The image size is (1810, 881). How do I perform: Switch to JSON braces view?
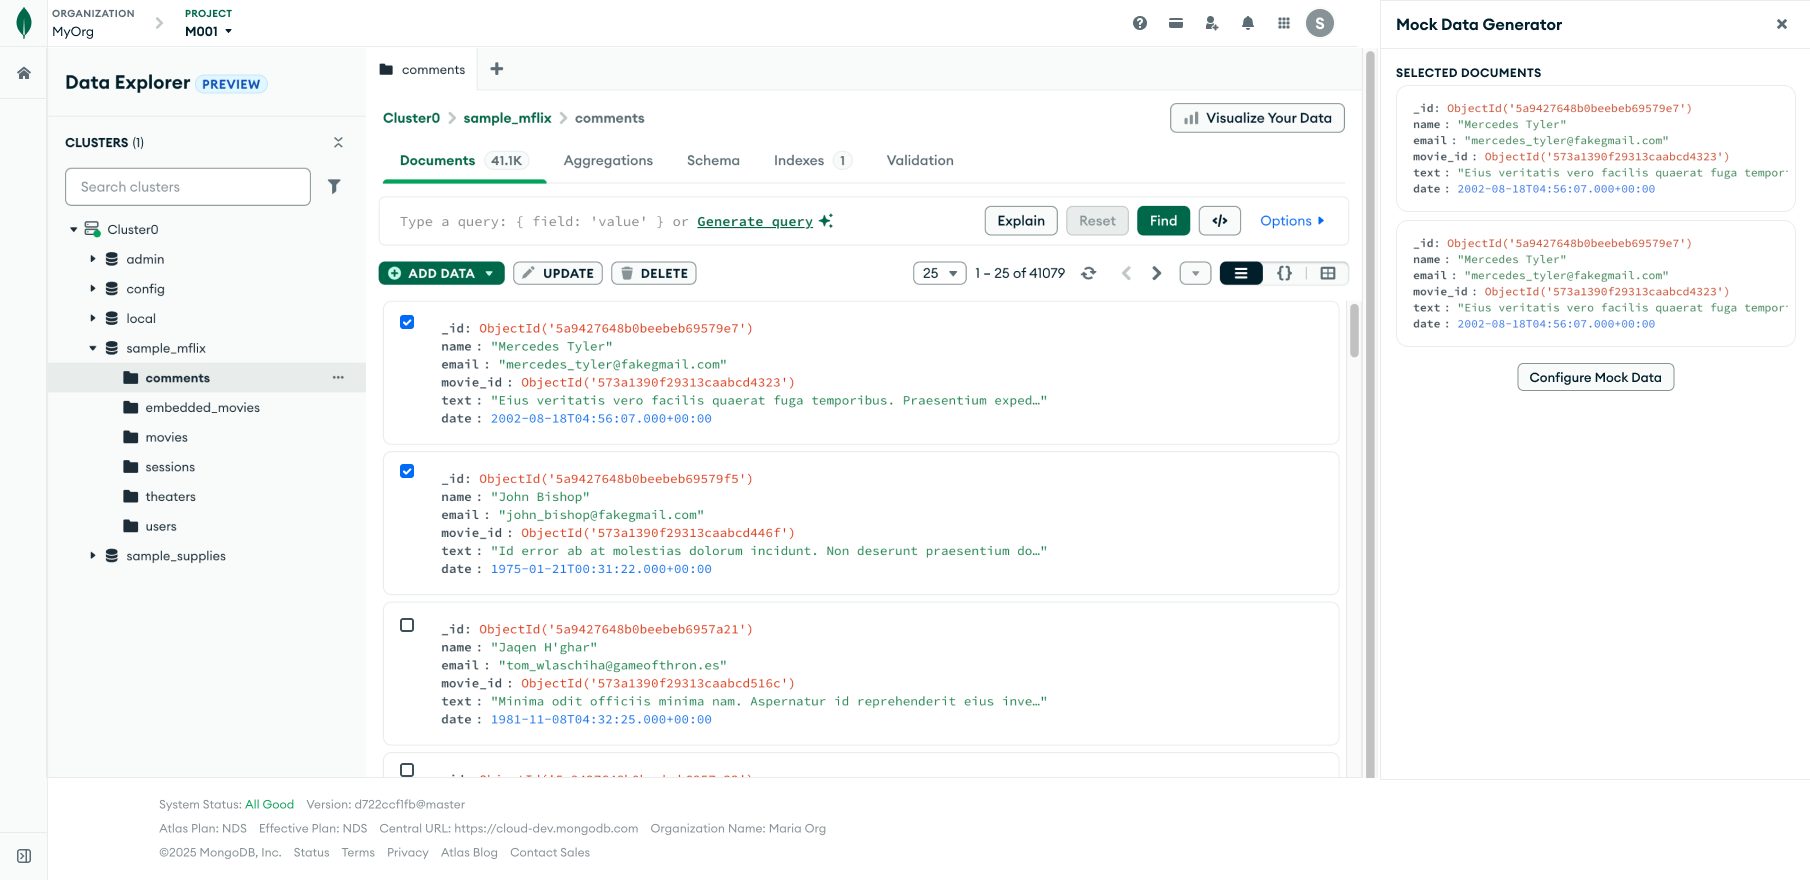tap(1285, 273)
